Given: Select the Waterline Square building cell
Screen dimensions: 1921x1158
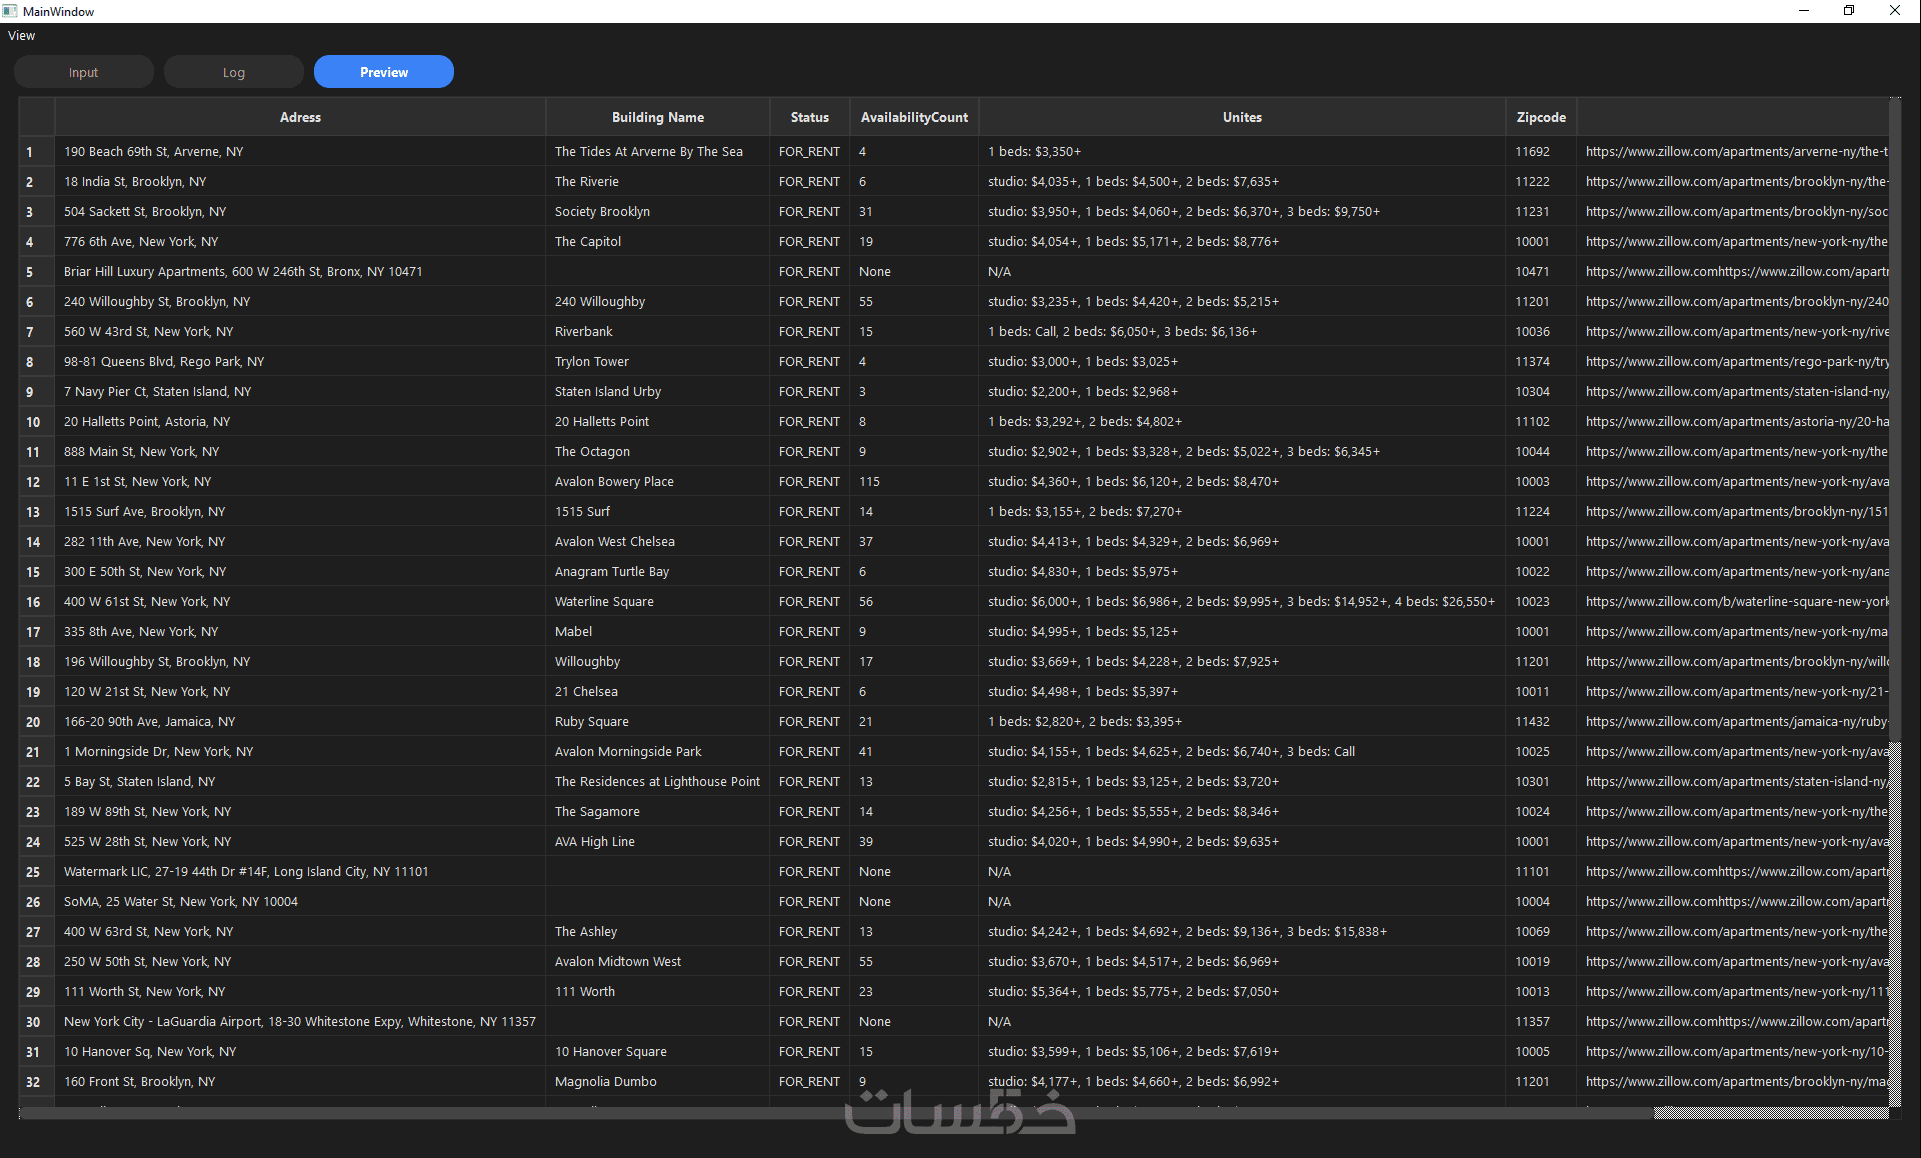Looking at the screenshot, I should pyautogui.click(x=604, y=602).
